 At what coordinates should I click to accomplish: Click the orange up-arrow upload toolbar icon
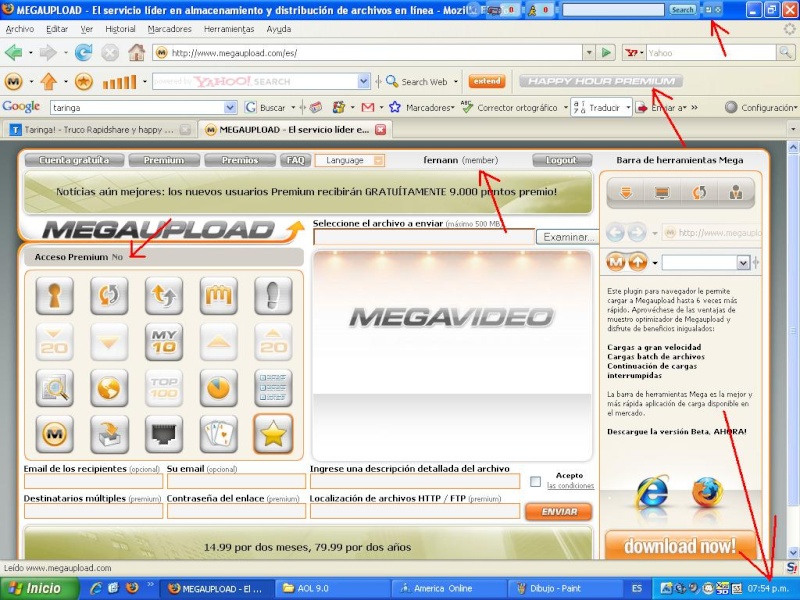pos(49,81)
